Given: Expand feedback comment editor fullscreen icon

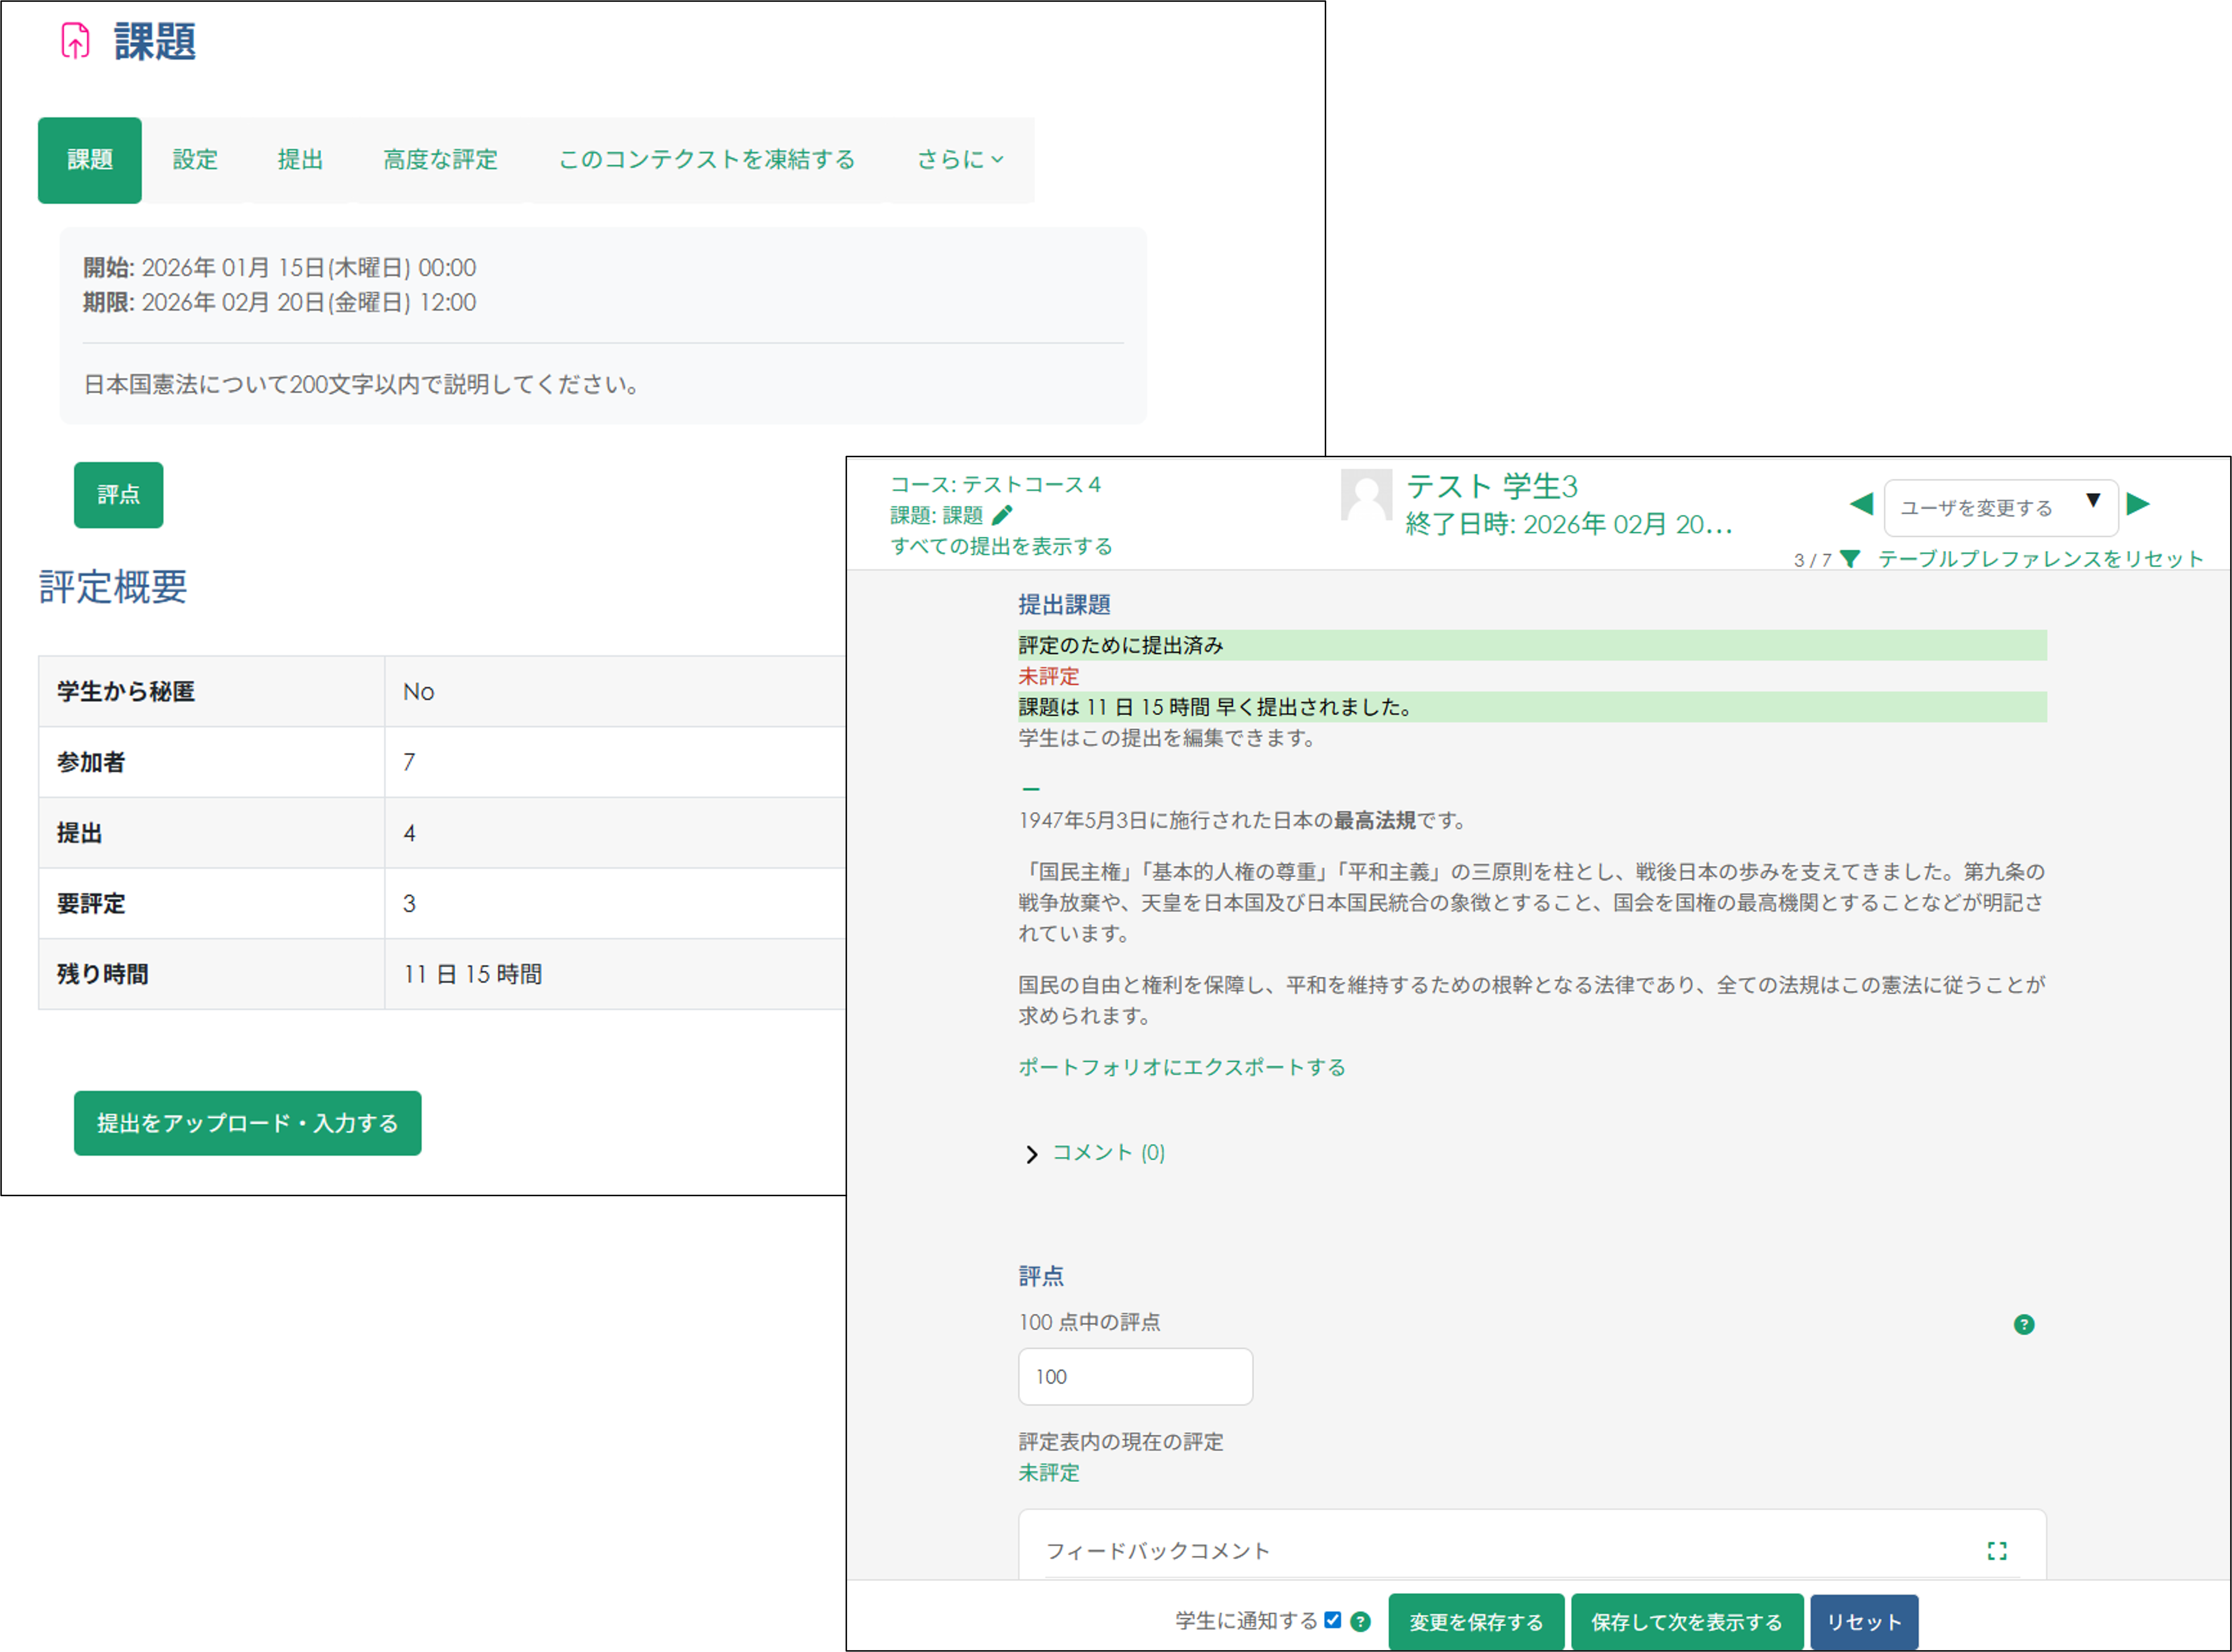Looking at the screenshot, I should click(x=1996, y=1550).
